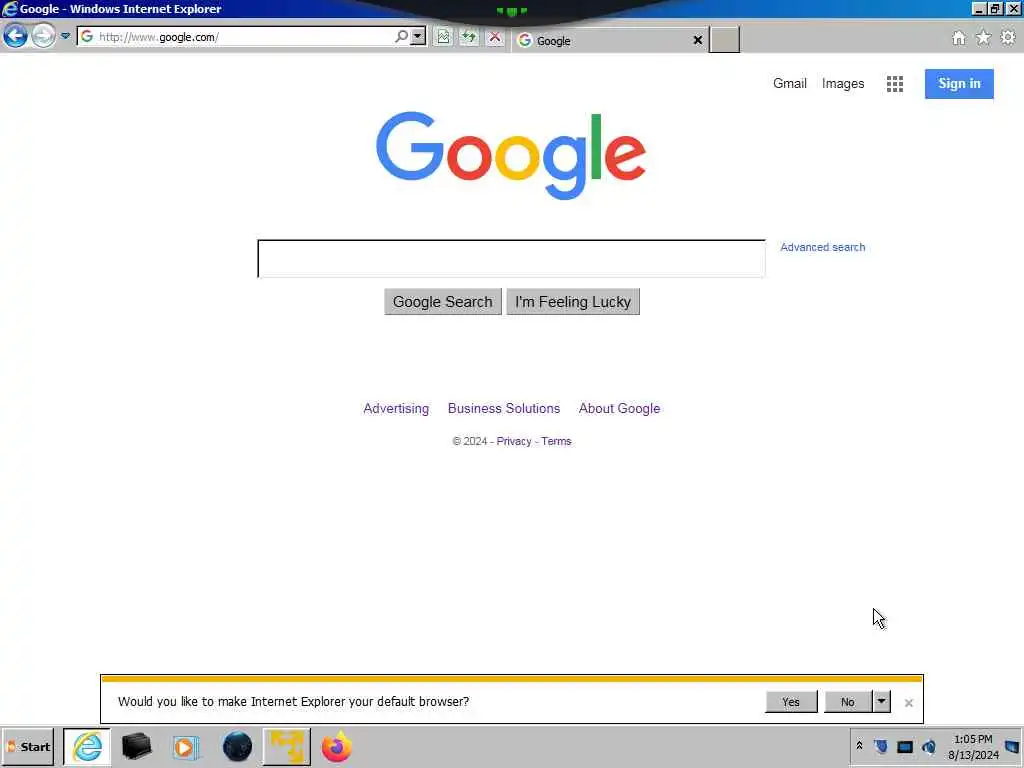Show hidden tray icons arrow
This screenshot has height=768, width=1024.
(x=859, y=746)
